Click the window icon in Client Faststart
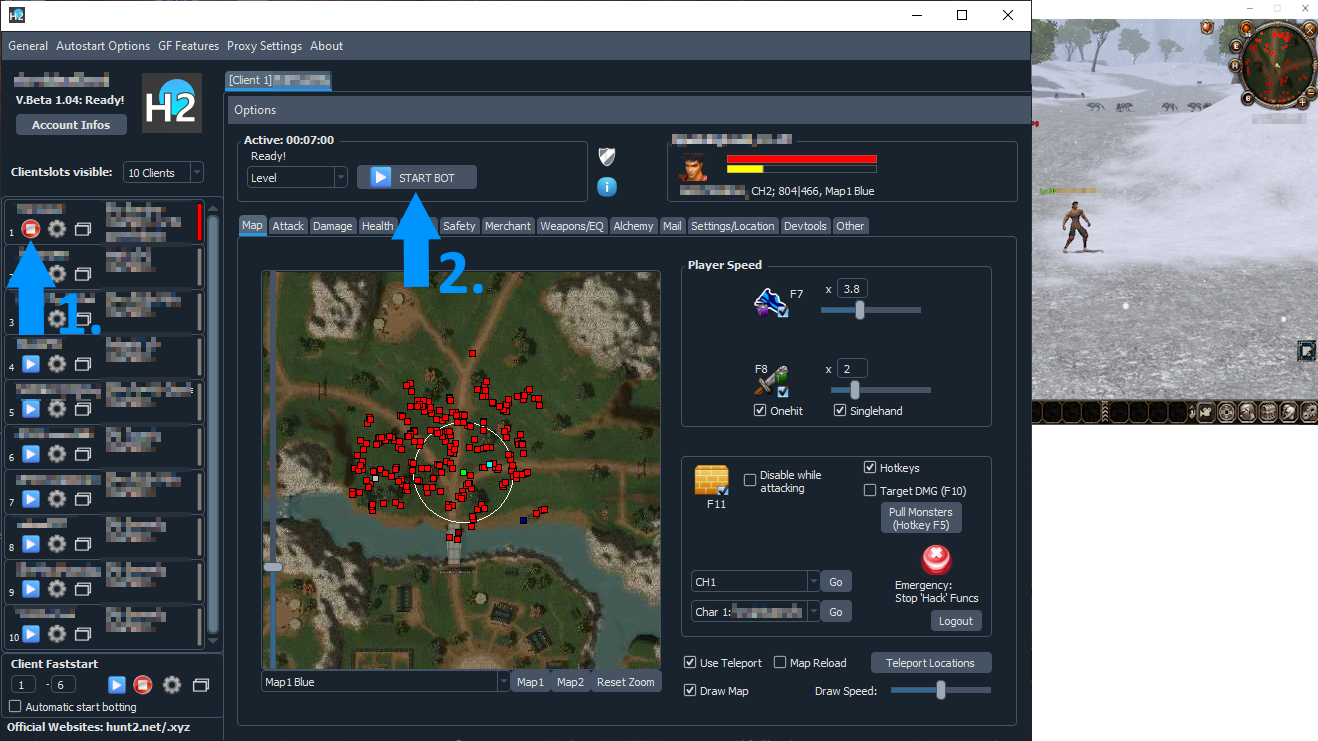1318x741 pixels. (x=201, y=685)
